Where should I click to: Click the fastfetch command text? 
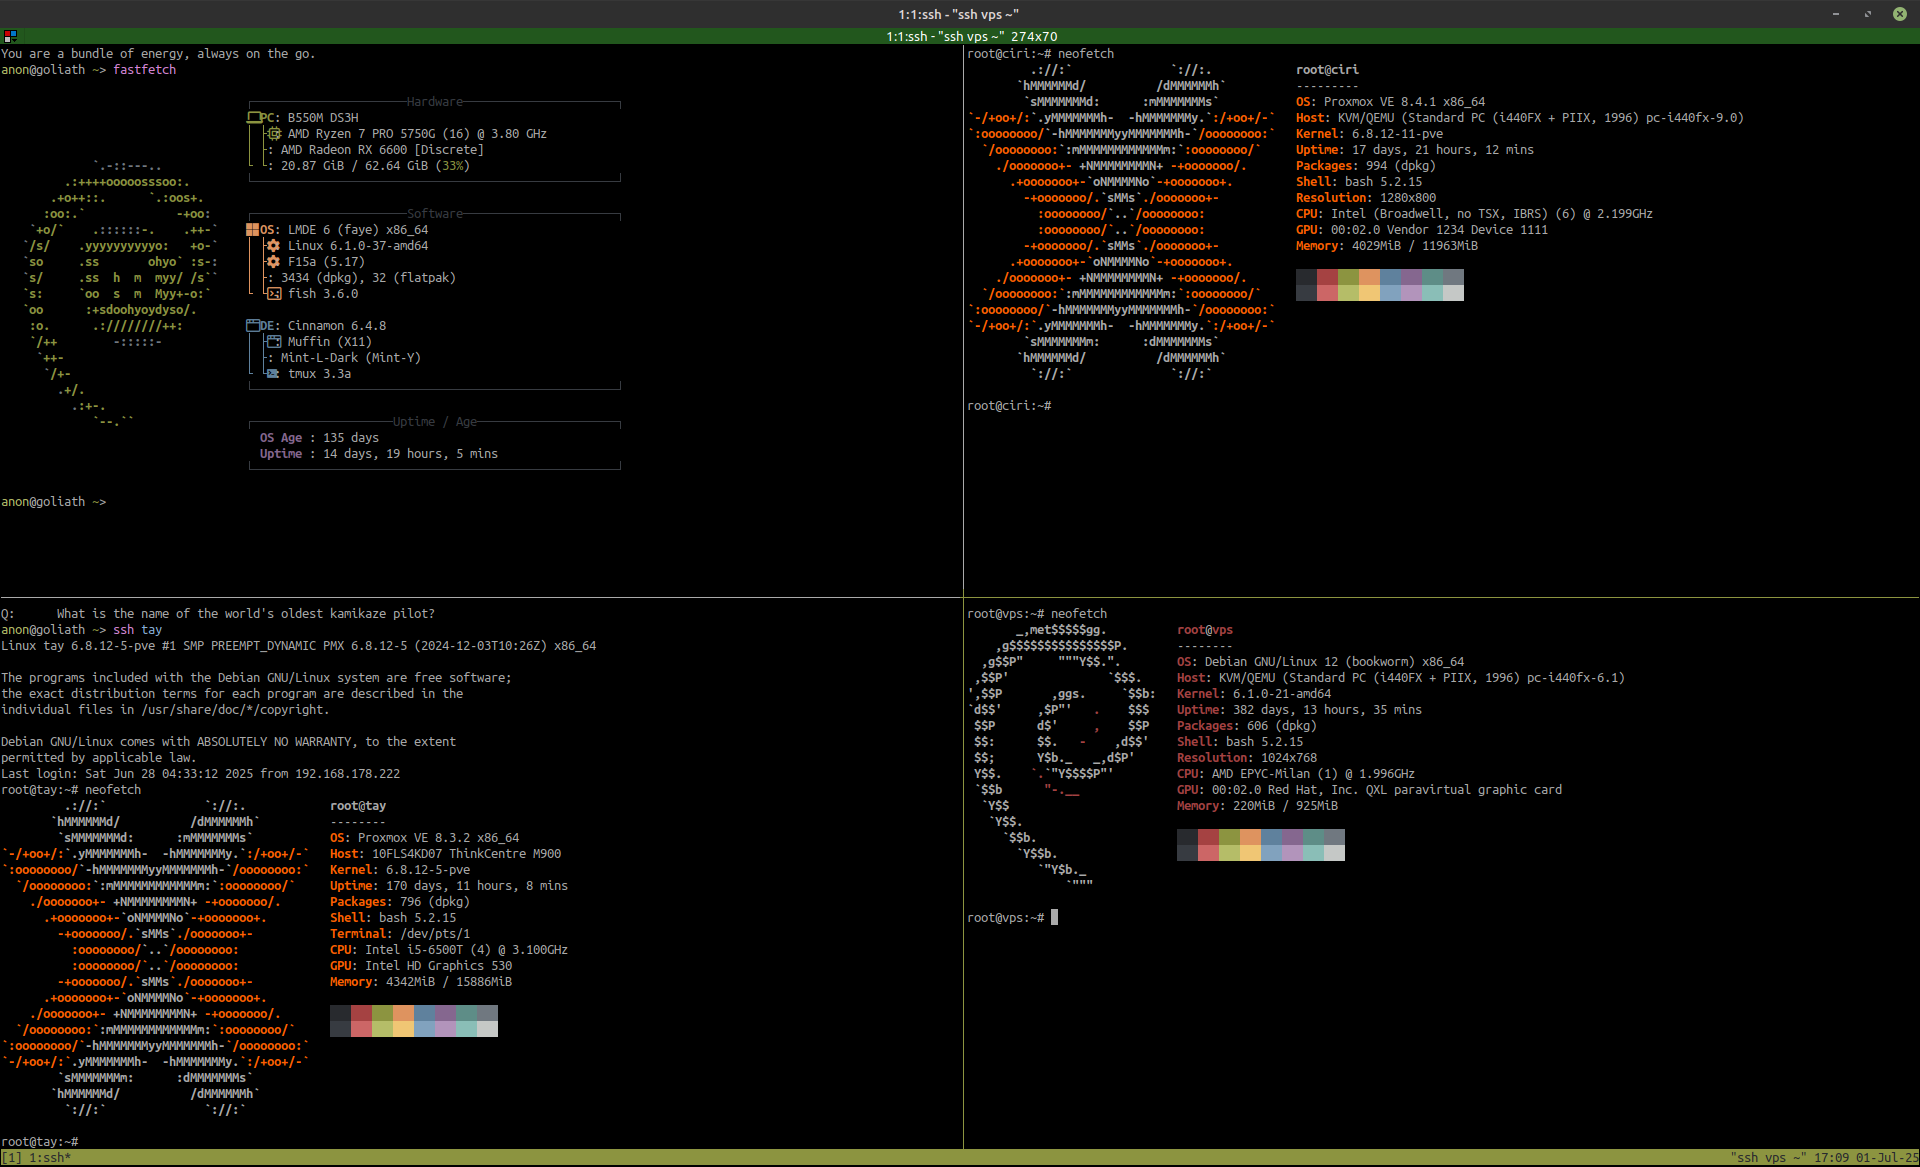pos(144,70)
